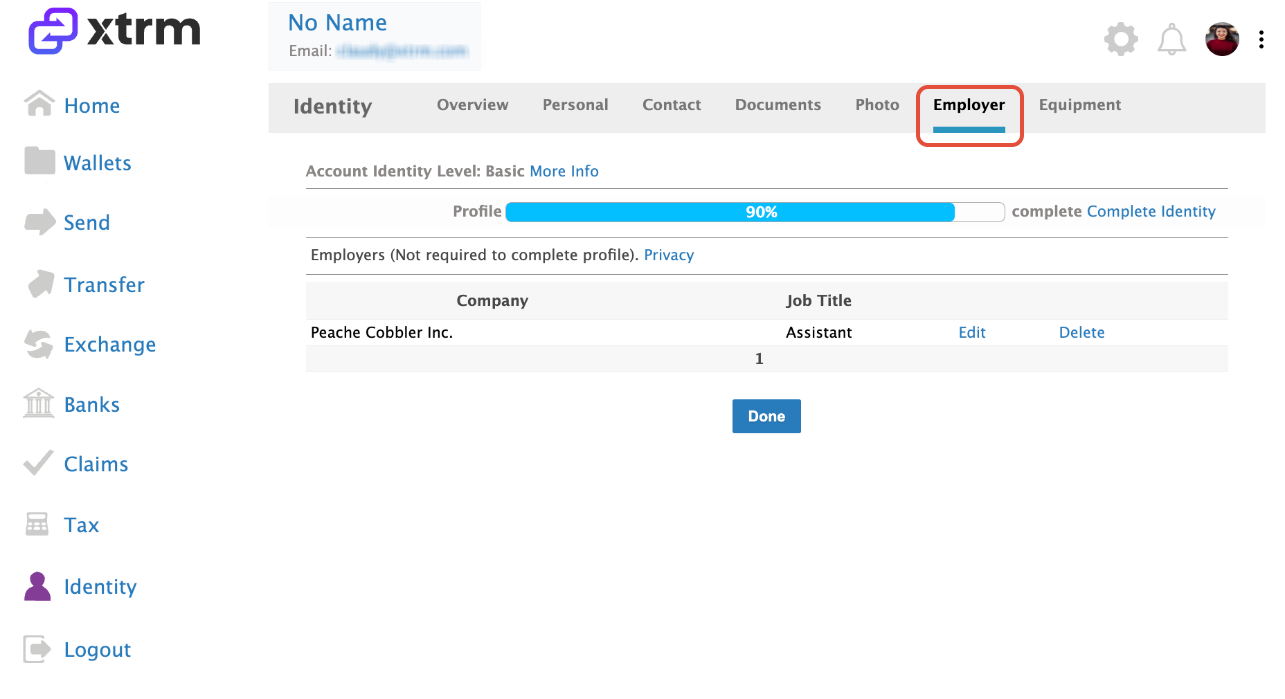Switch to the Documents tab
This screenshot has width=1285, height=699.
coord(778,105)
